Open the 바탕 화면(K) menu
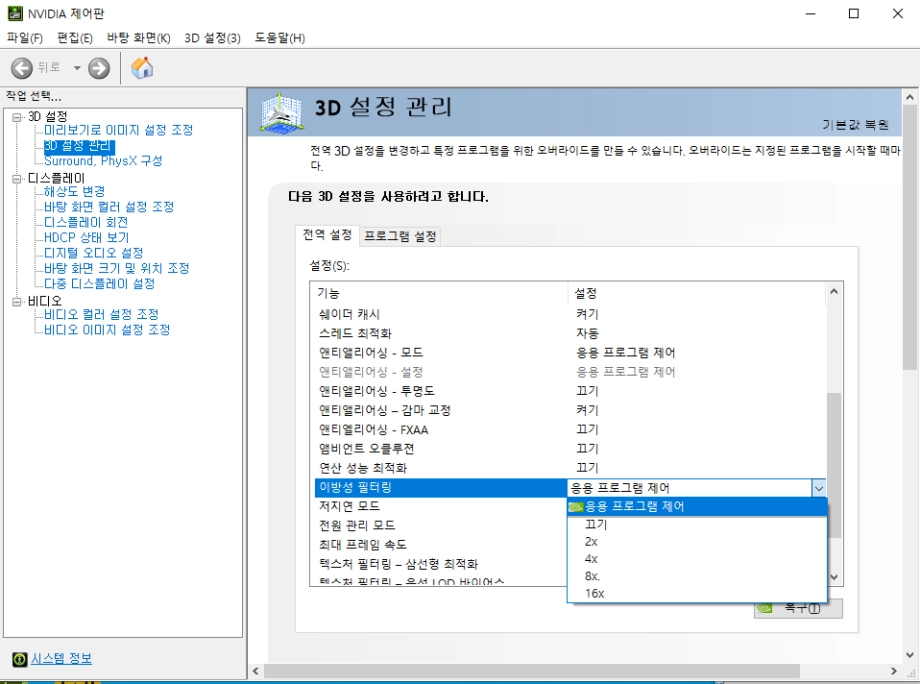 click(138, 38)
